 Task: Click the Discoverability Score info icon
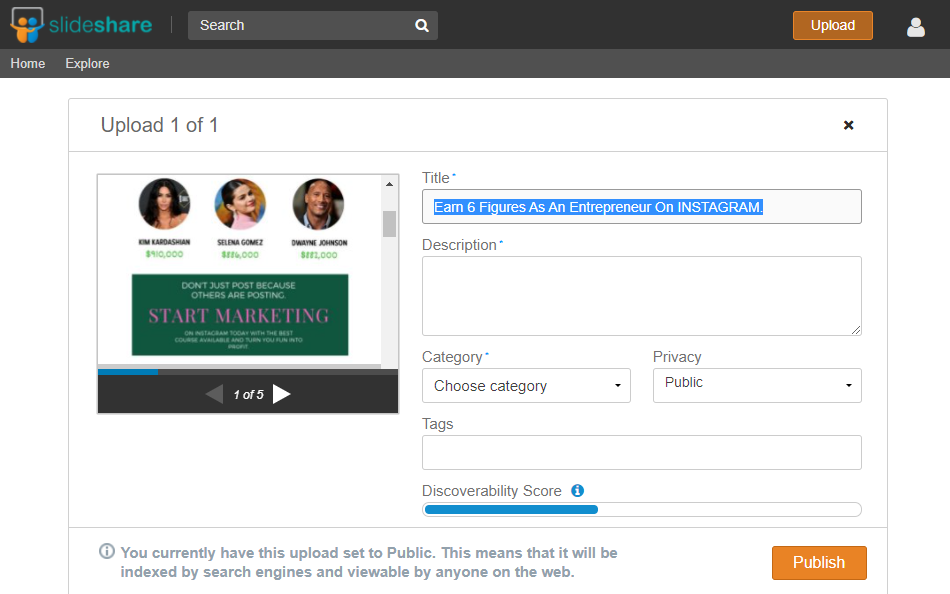click(577, 490)
